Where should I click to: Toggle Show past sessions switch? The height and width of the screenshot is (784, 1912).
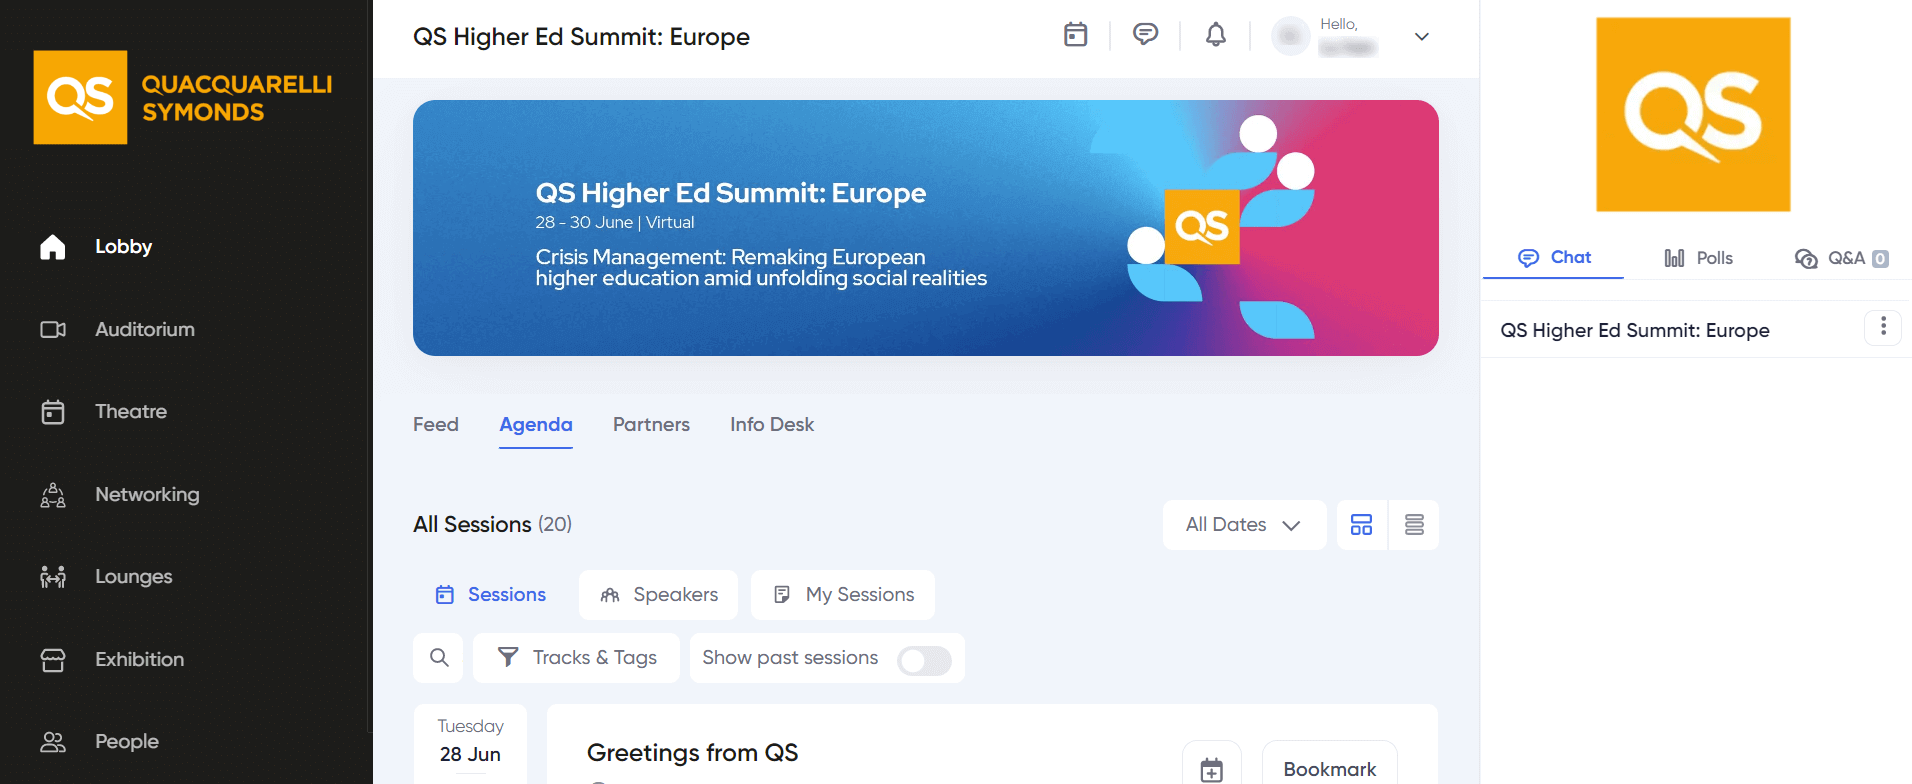tap(924, 660)
